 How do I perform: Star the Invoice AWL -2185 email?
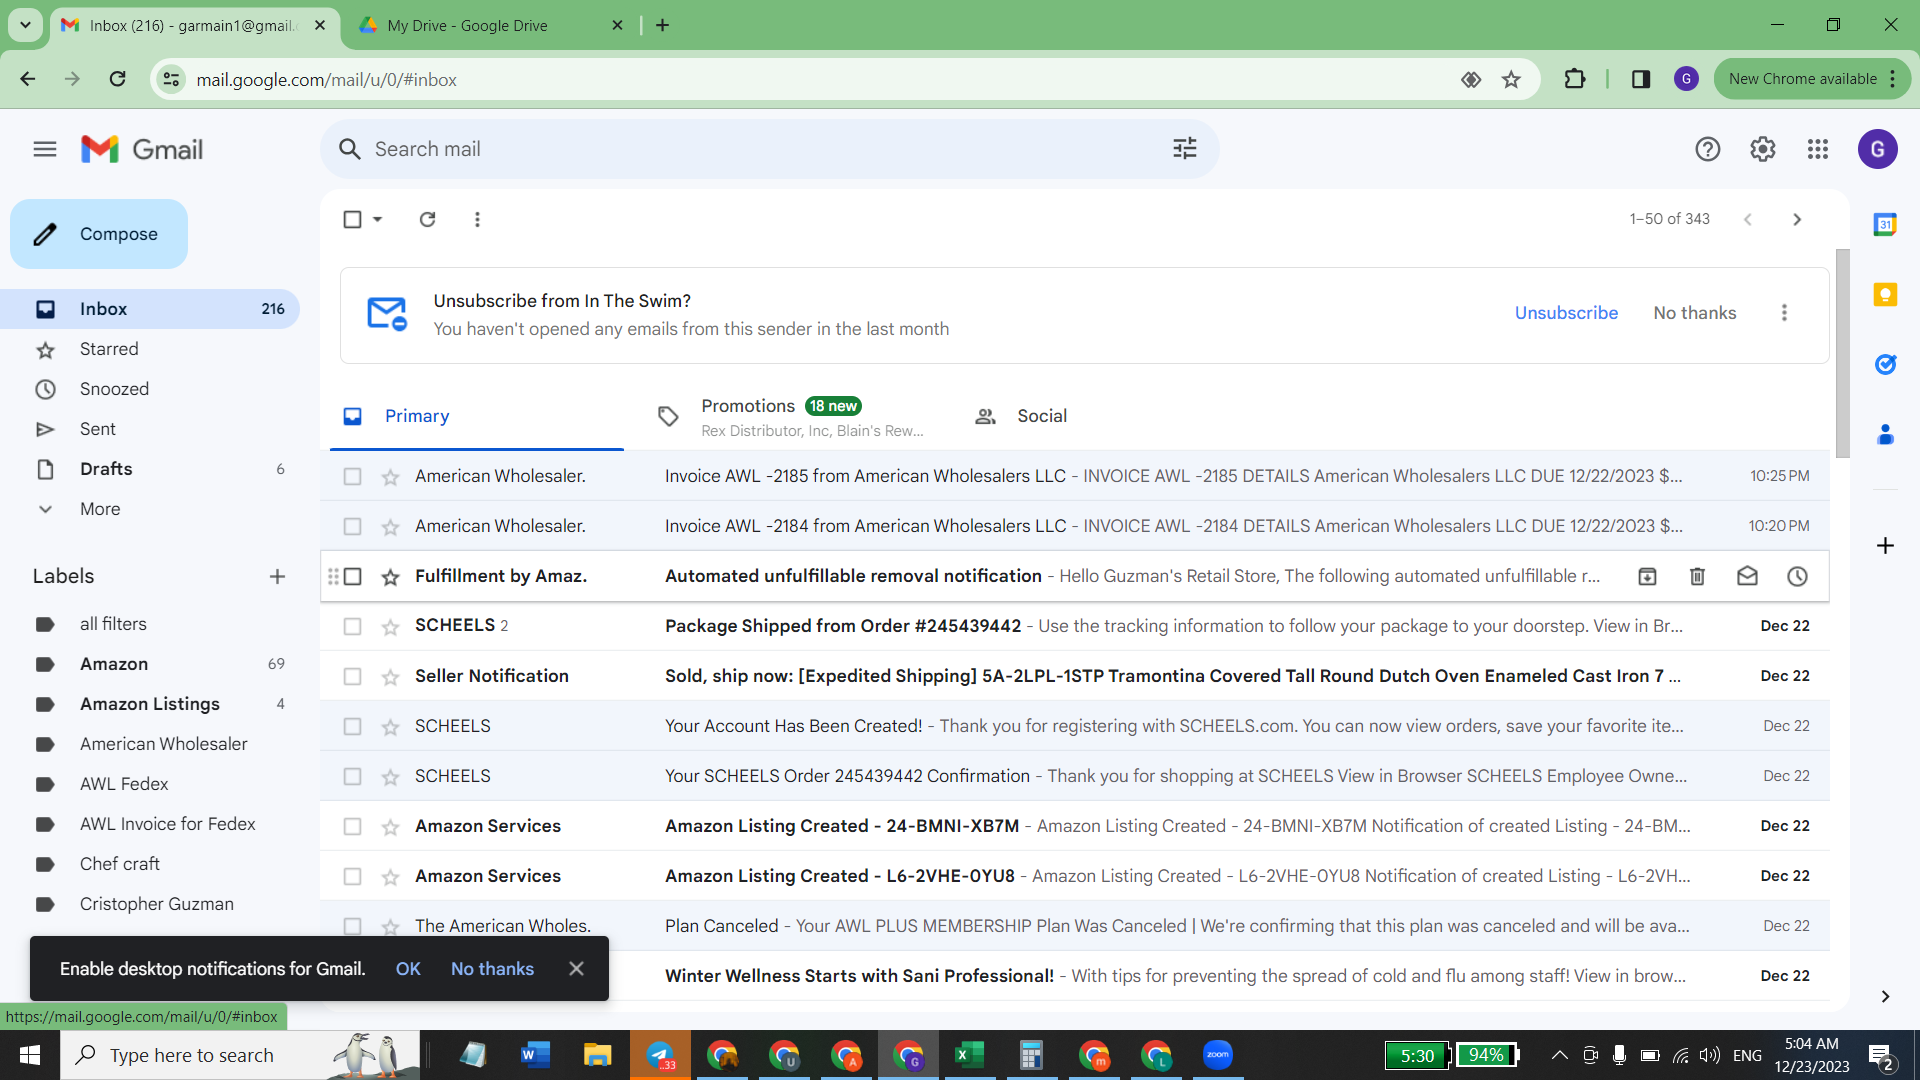point(390,477)
